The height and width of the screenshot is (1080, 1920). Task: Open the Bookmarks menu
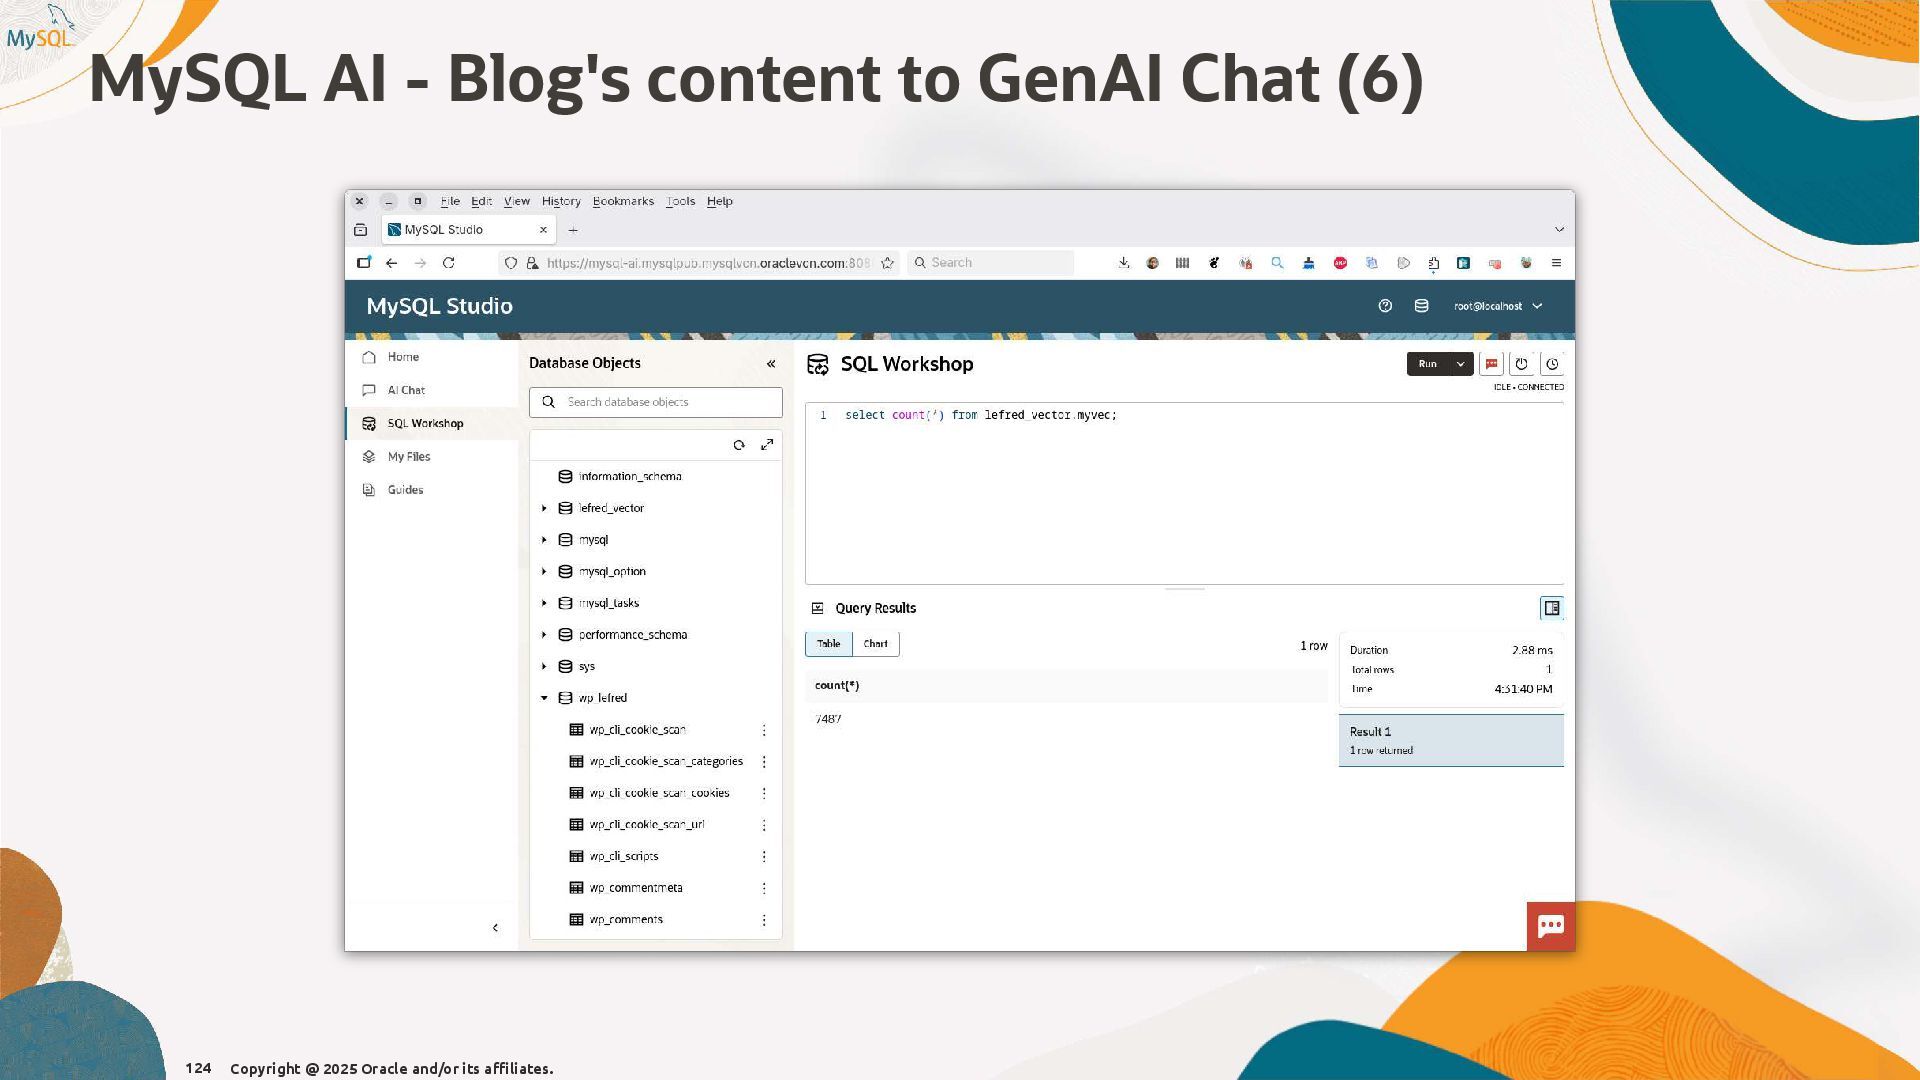[x=622, y=201]
